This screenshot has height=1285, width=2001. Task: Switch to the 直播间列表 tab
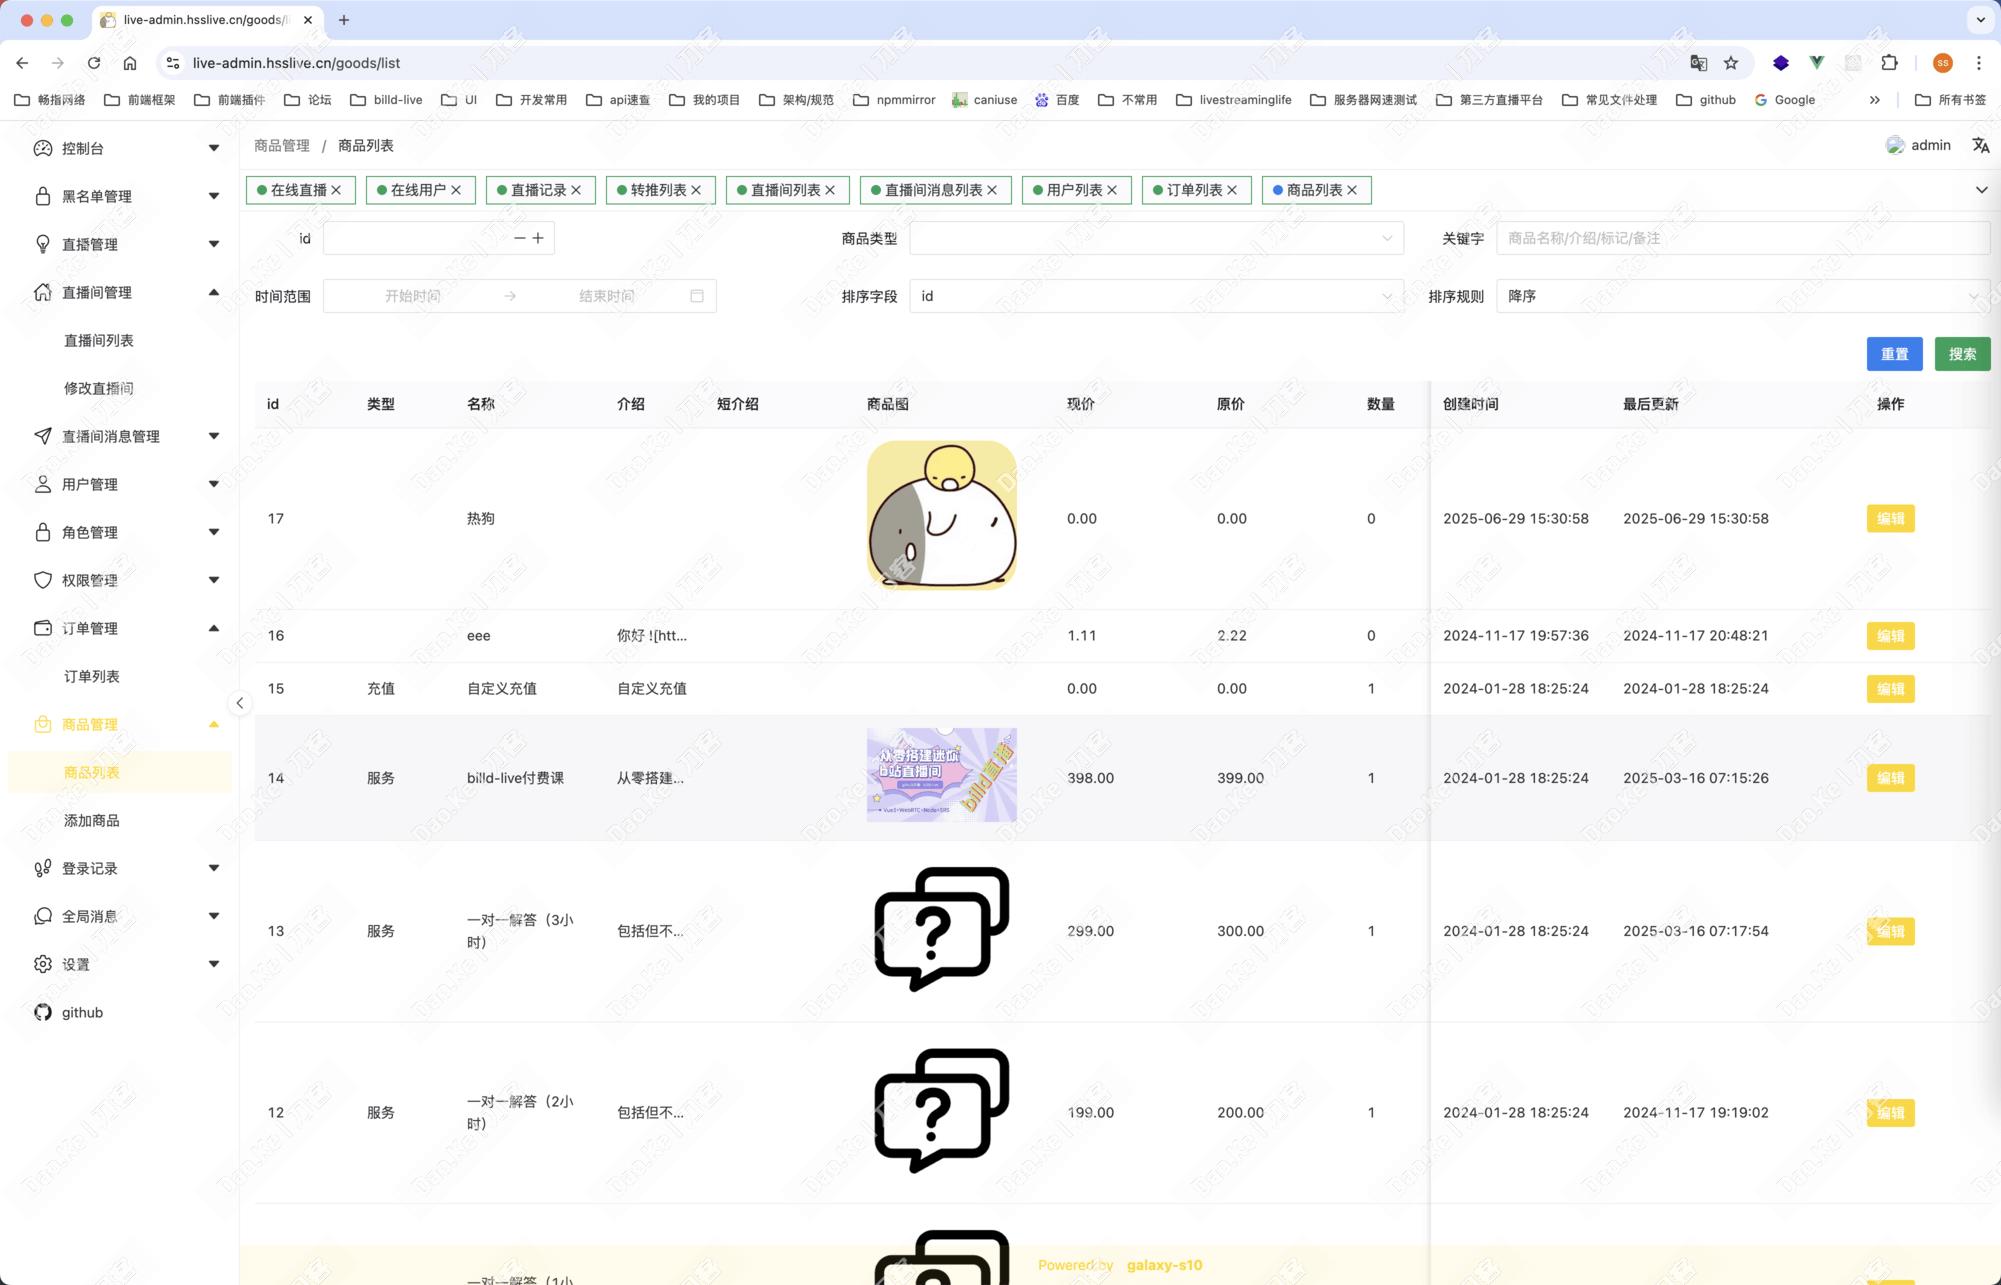click(785, 190)
